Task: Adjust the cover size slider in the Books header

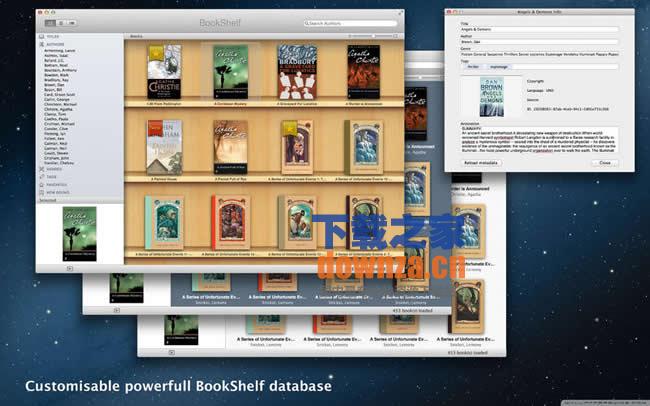Action: coord(372,36)
